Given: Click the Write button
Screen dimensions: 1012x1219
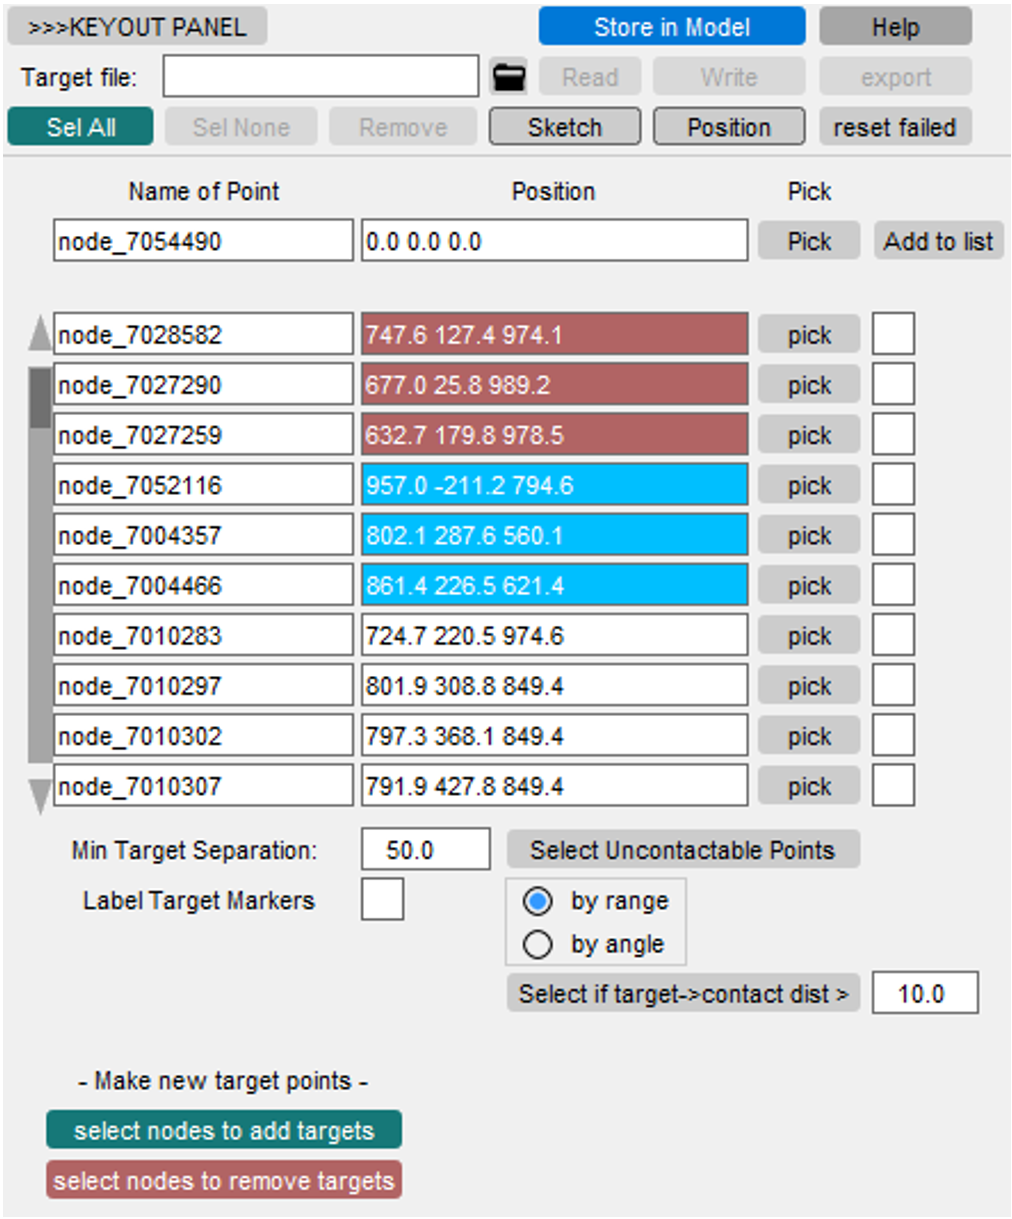Looking at the screenshot, I should click(729, 77).
